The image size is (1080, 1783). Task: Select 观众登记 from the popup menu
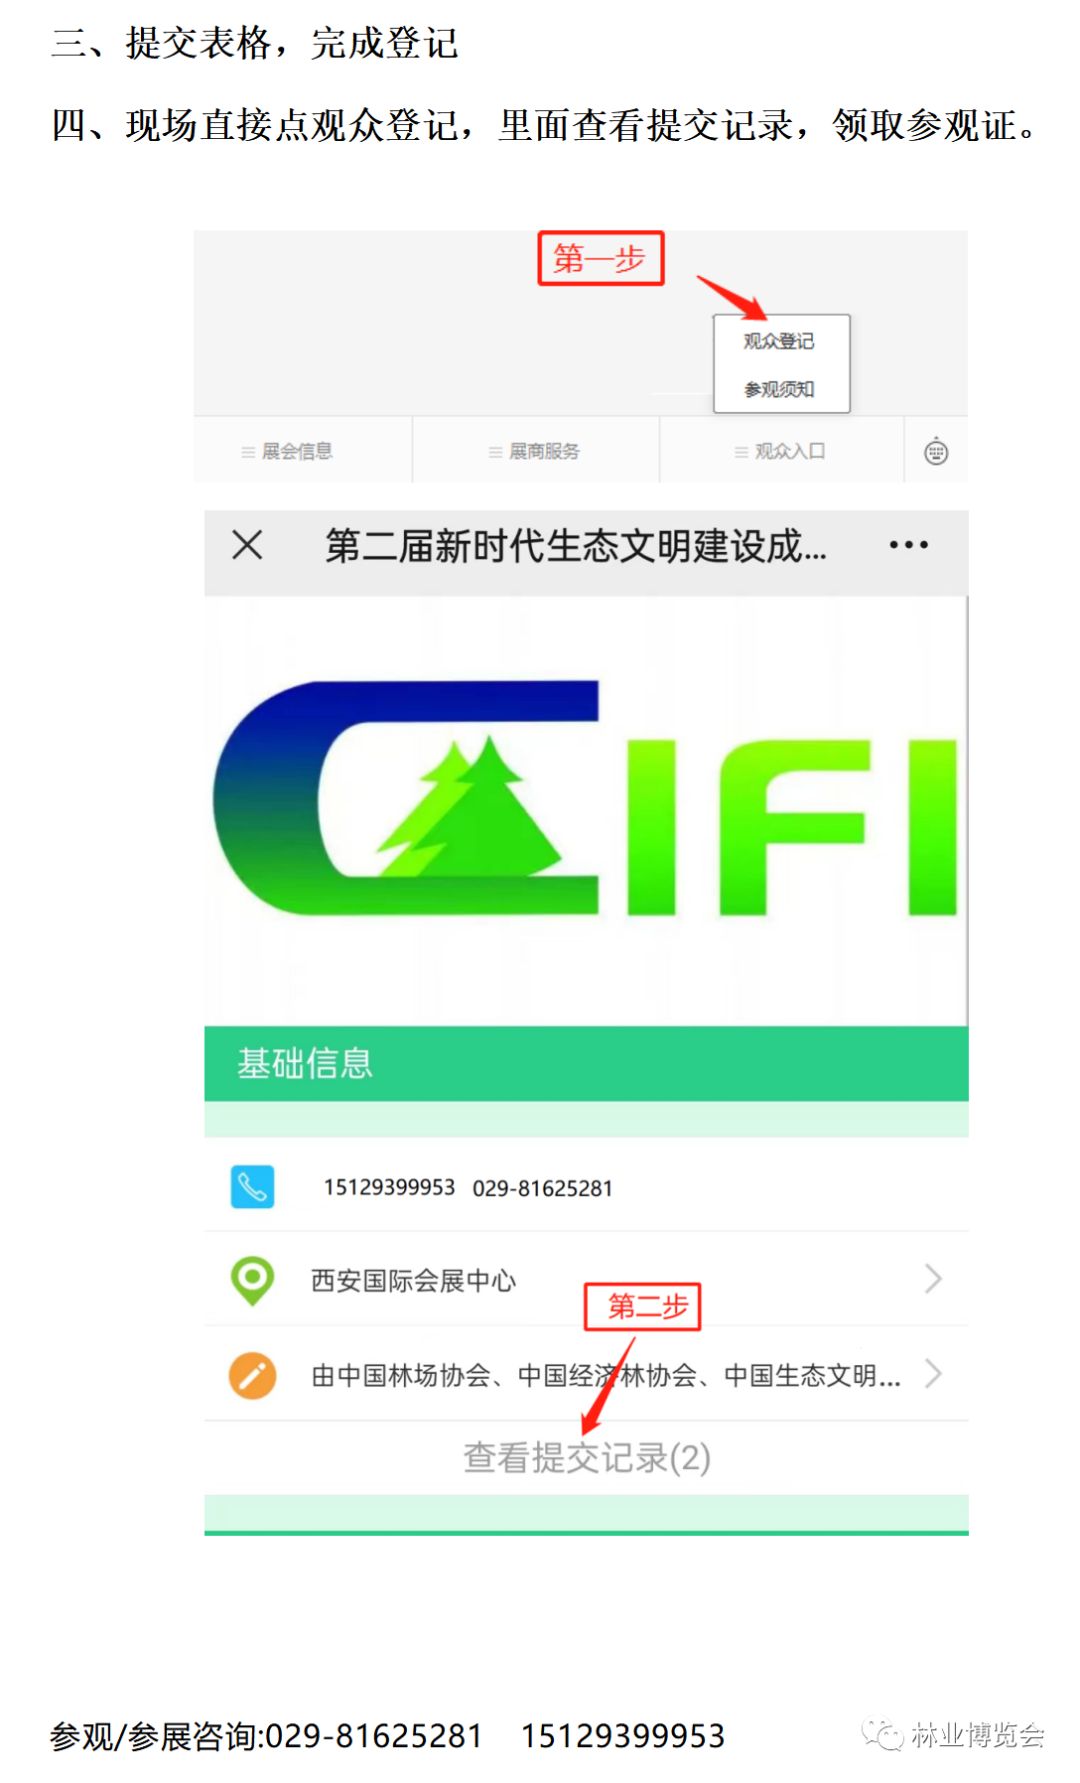click(779, 341)
